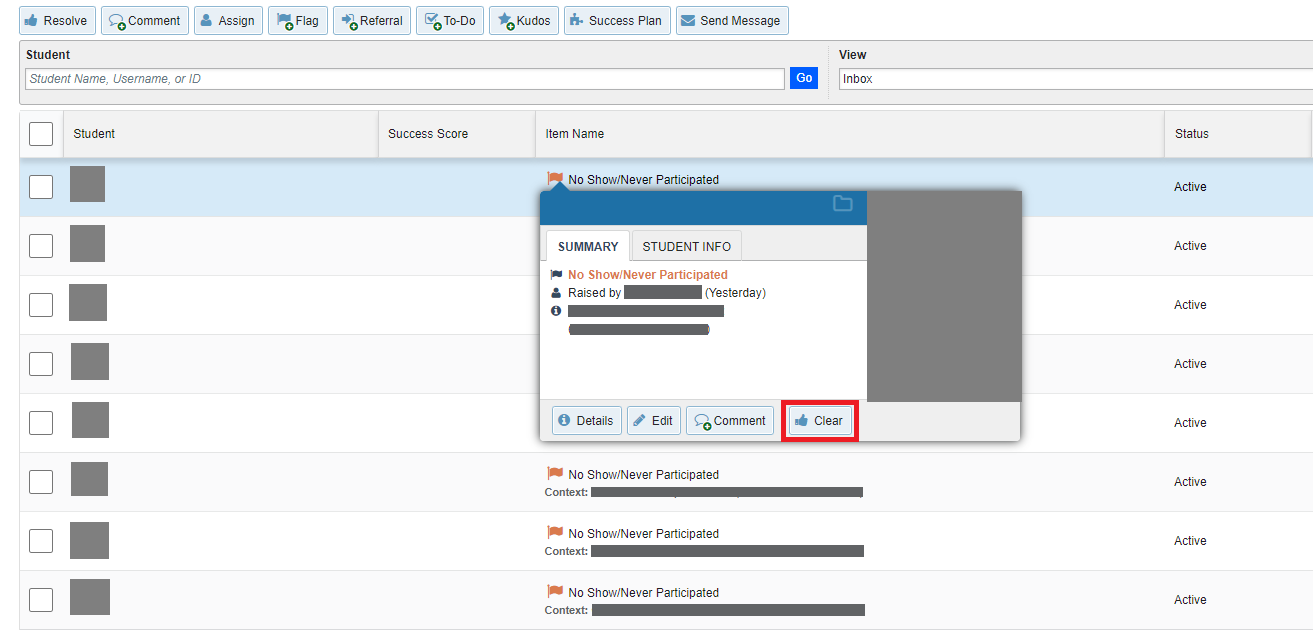Screen dimensions: 1313x630
Task: Sort by Item Name column
Action: (x=575, y=134)
